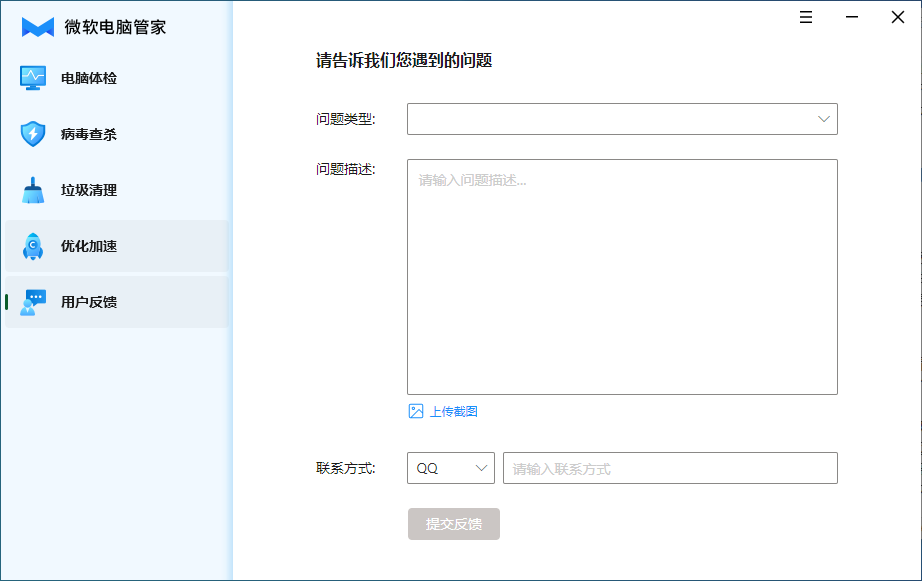This screenshot has width=922, height=581.
Task: Close the 微软电脑管家 window
Action: tap(898, 17)
